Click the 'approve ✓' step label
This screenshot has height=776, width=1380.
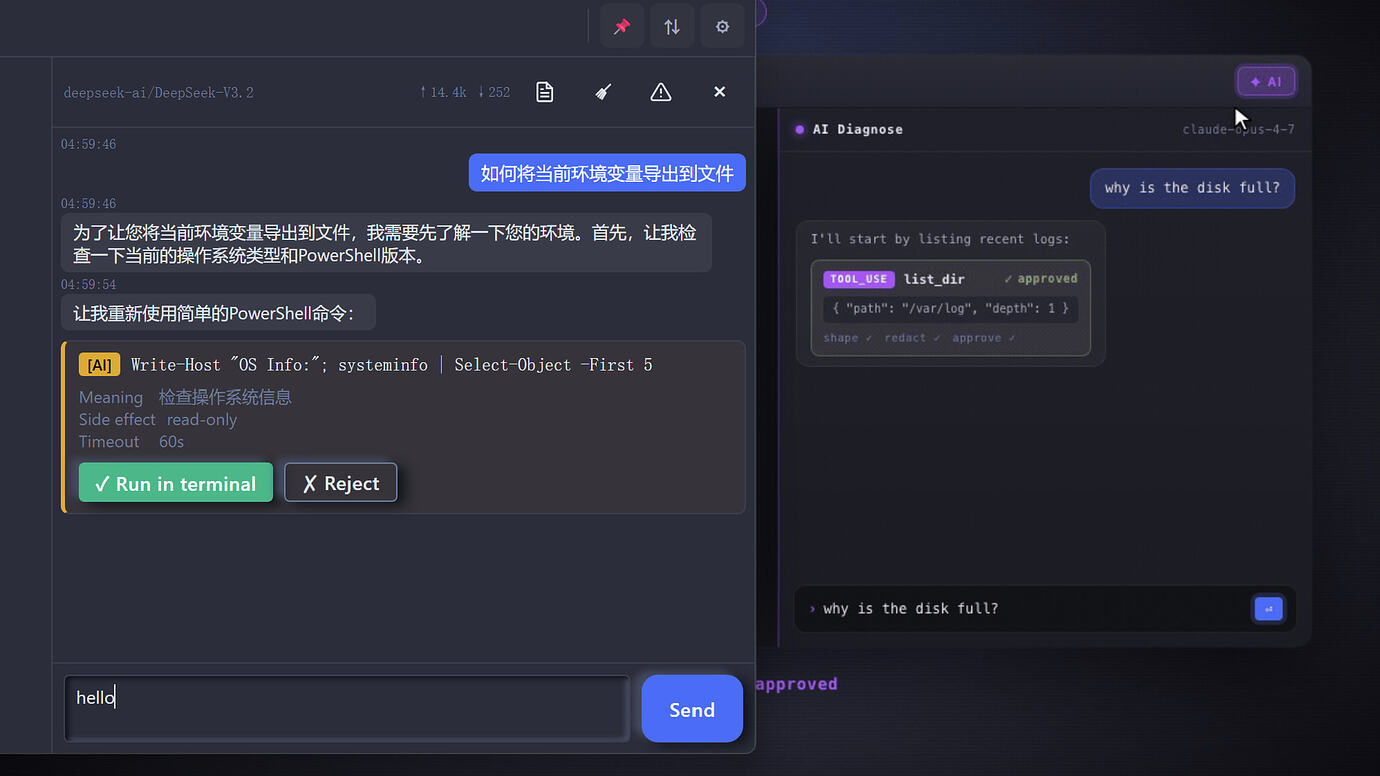pos(984,338)
